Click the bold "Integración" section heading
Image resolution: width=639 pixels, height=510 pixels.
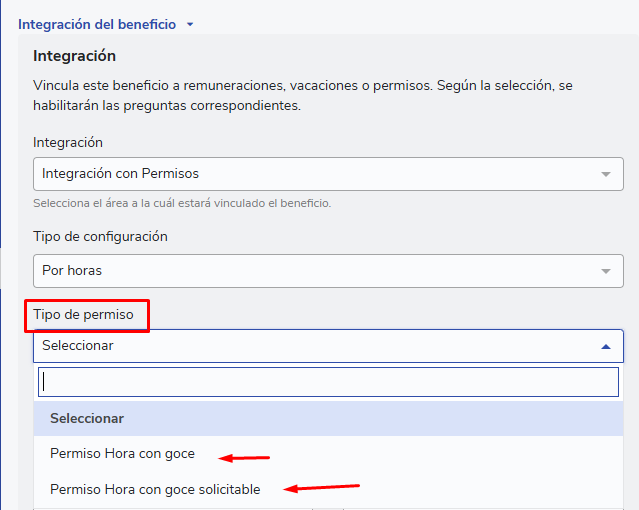pyautogui.click(x=74, y=56)
